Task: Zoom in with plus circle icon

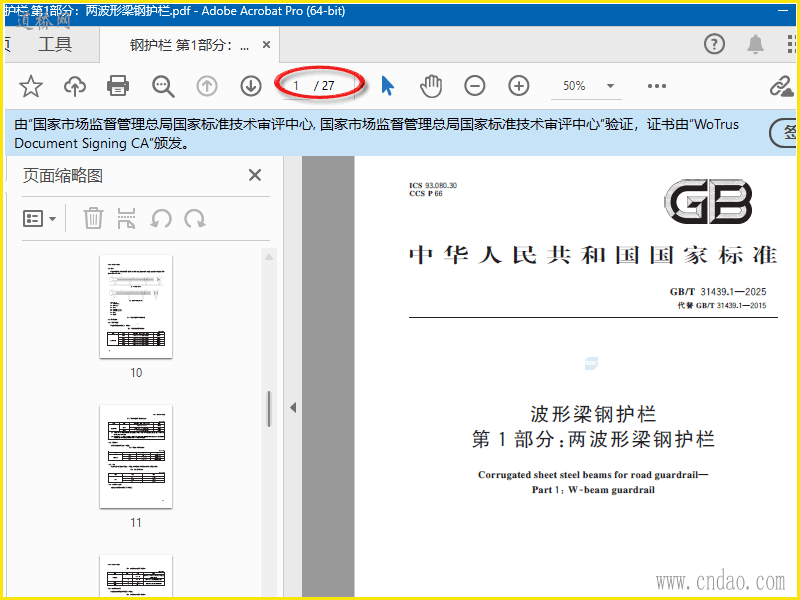Action: 518,86
